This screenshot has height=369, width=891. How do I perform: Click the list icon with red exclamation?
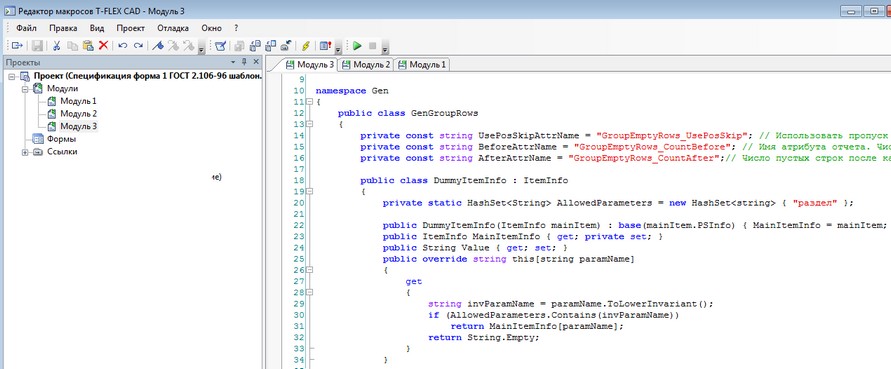pos(325,45)
